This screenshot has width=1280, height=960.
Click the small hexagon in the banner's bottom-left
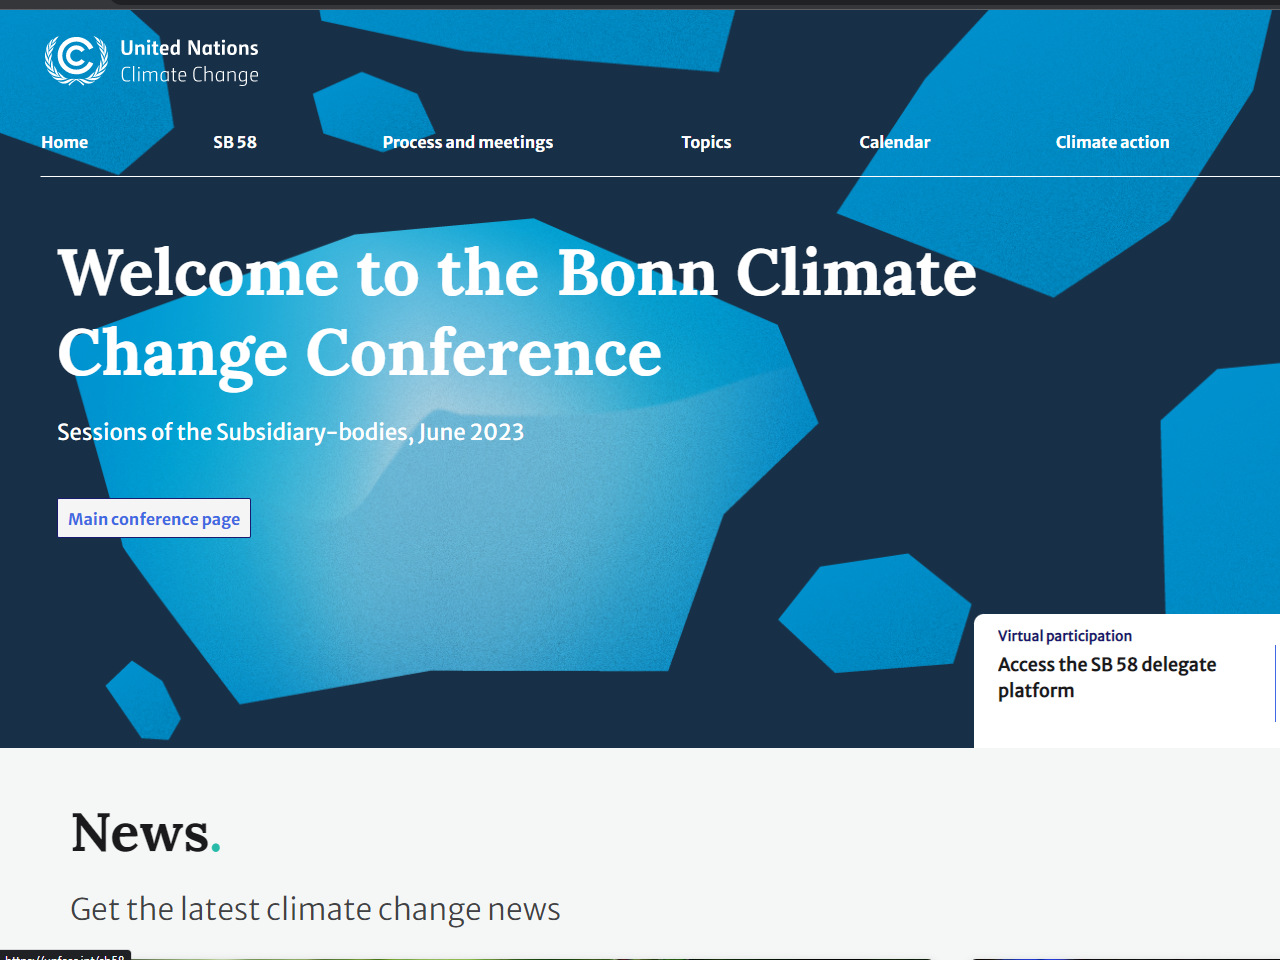coord(143,700)
